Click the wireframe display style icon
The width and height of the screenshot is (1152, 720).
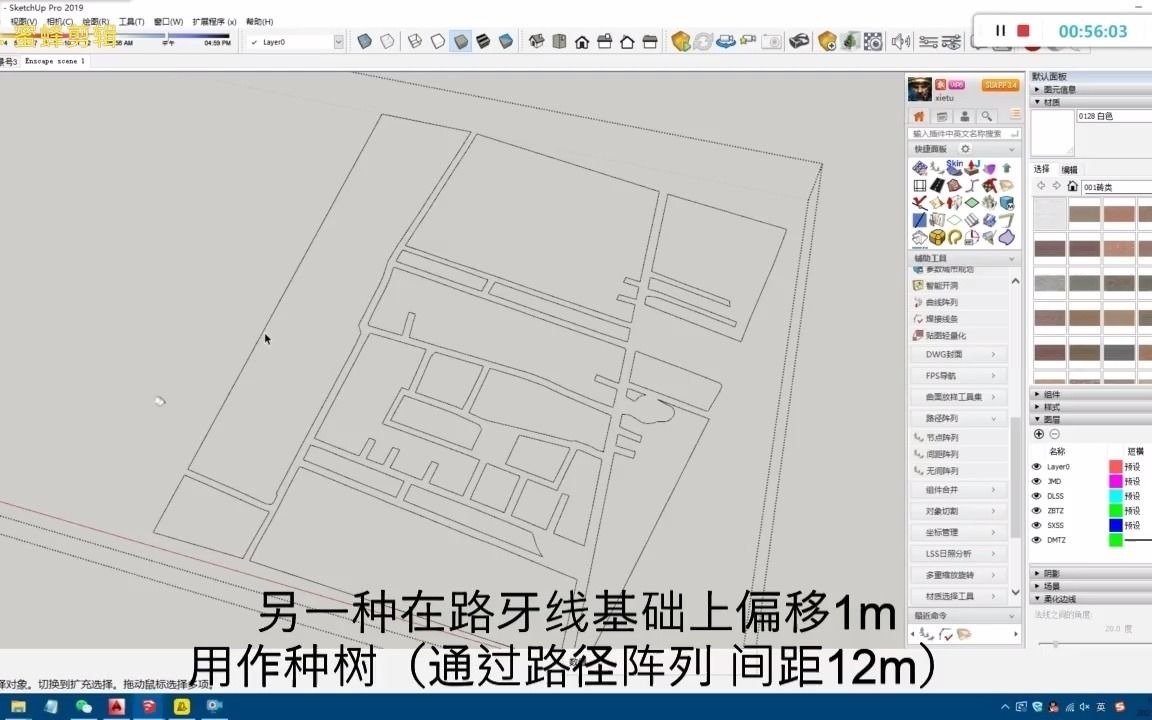413,41
